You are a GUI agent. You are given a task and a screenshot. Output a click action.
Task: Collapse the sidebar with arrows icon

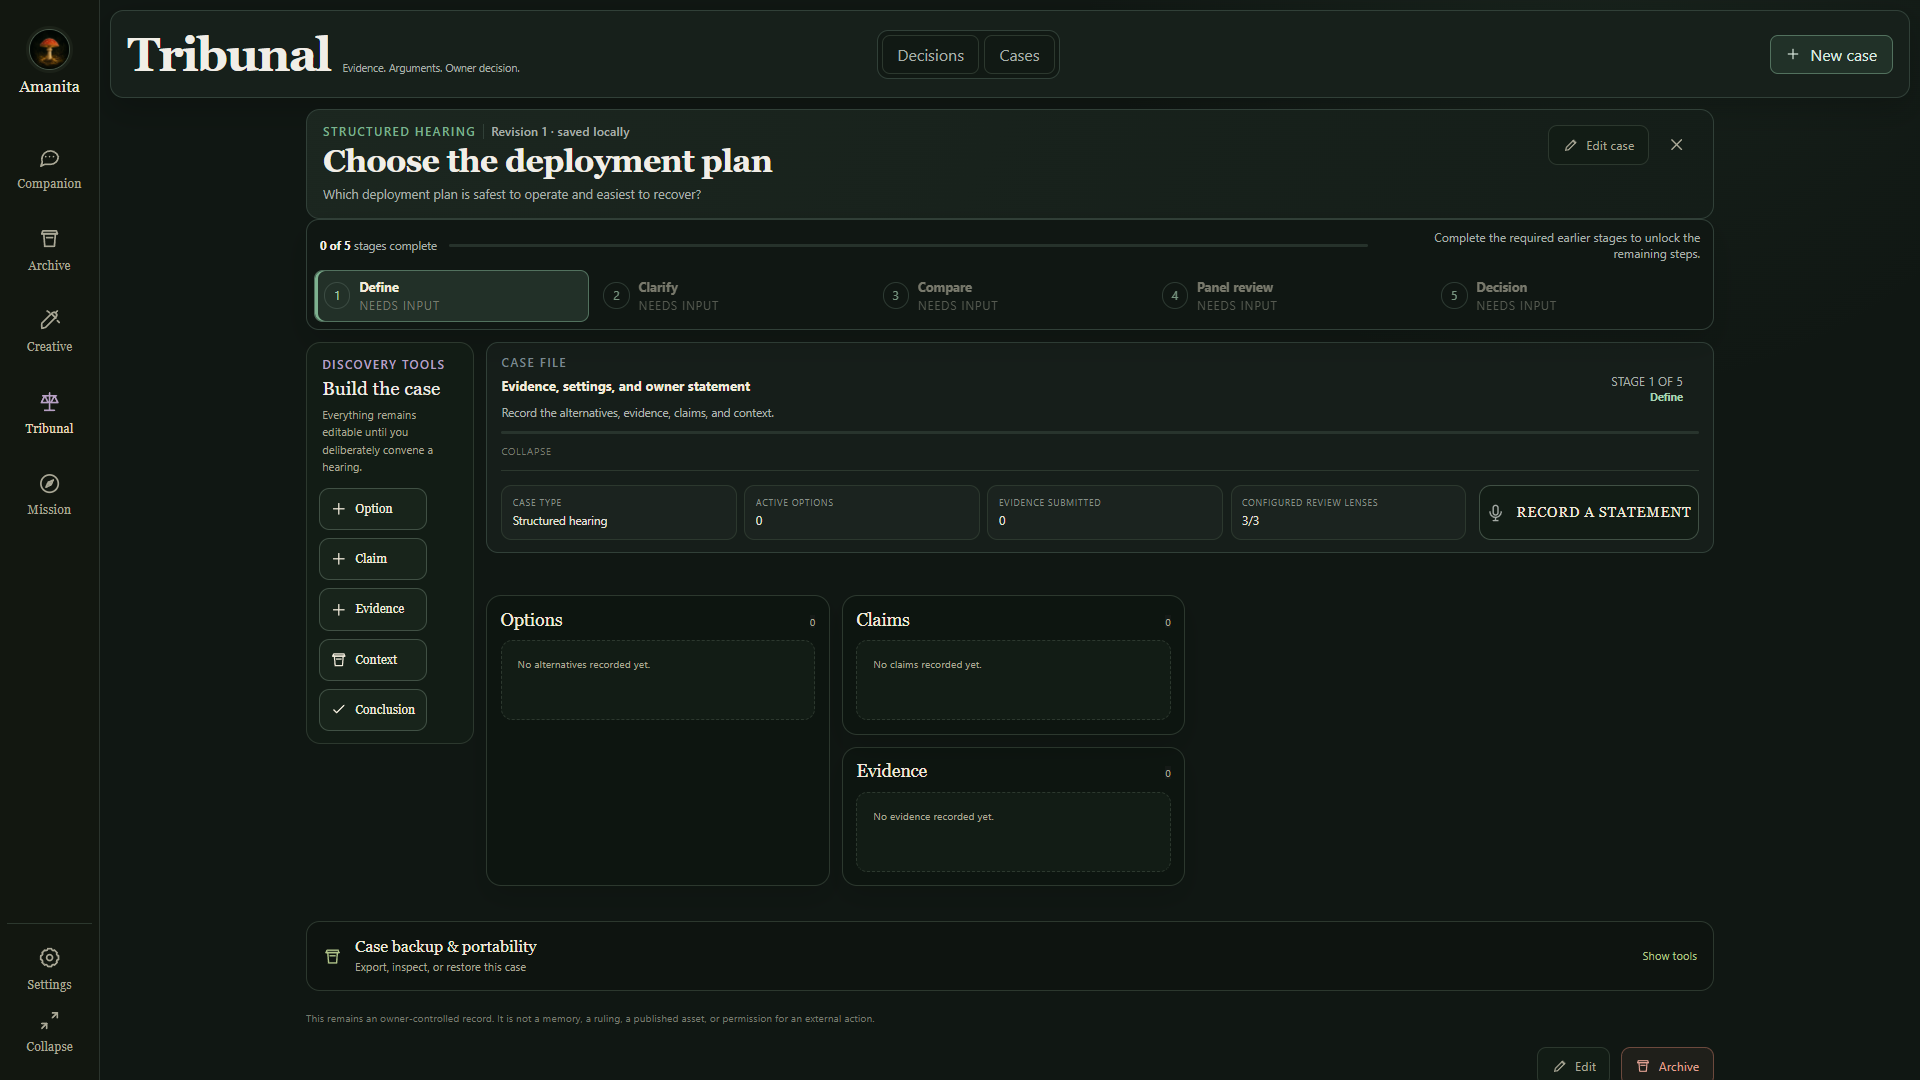tap(49, 1020)
